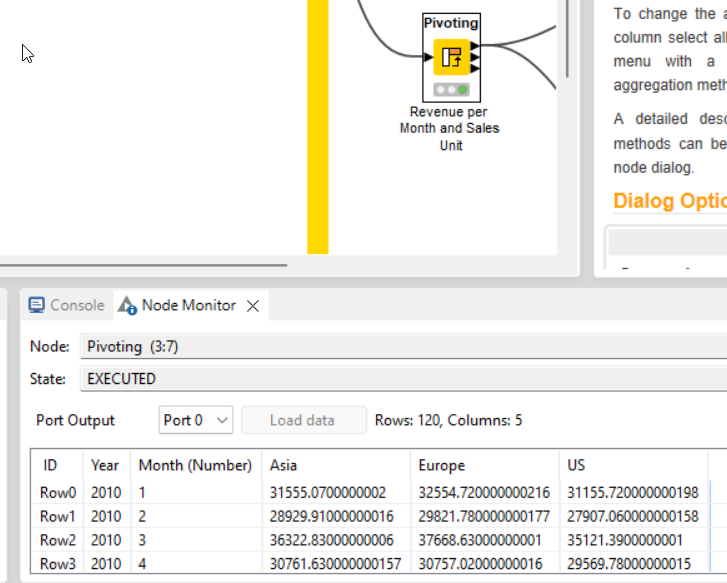Click the Node Monitor tab icon
Image resolution: width=727 pixels, height=583 pixels.
click(x=127, y=305)
